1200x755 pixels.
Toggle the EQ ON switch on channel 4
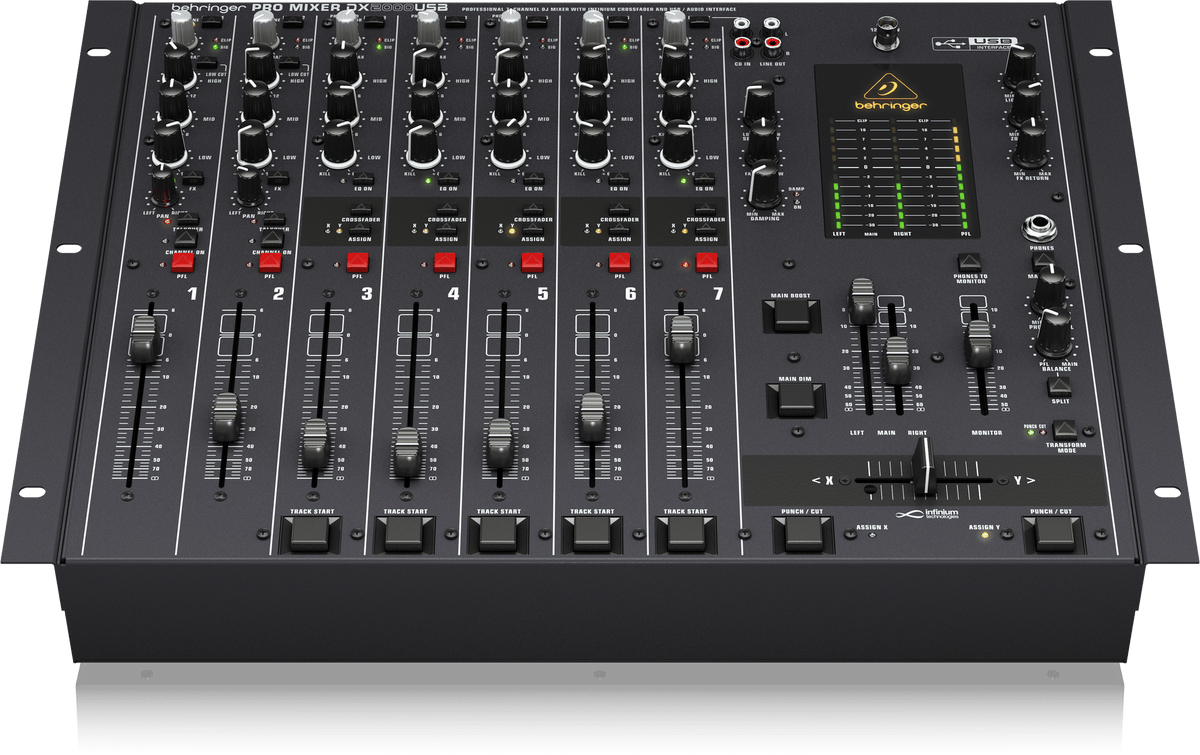point(448,179)
